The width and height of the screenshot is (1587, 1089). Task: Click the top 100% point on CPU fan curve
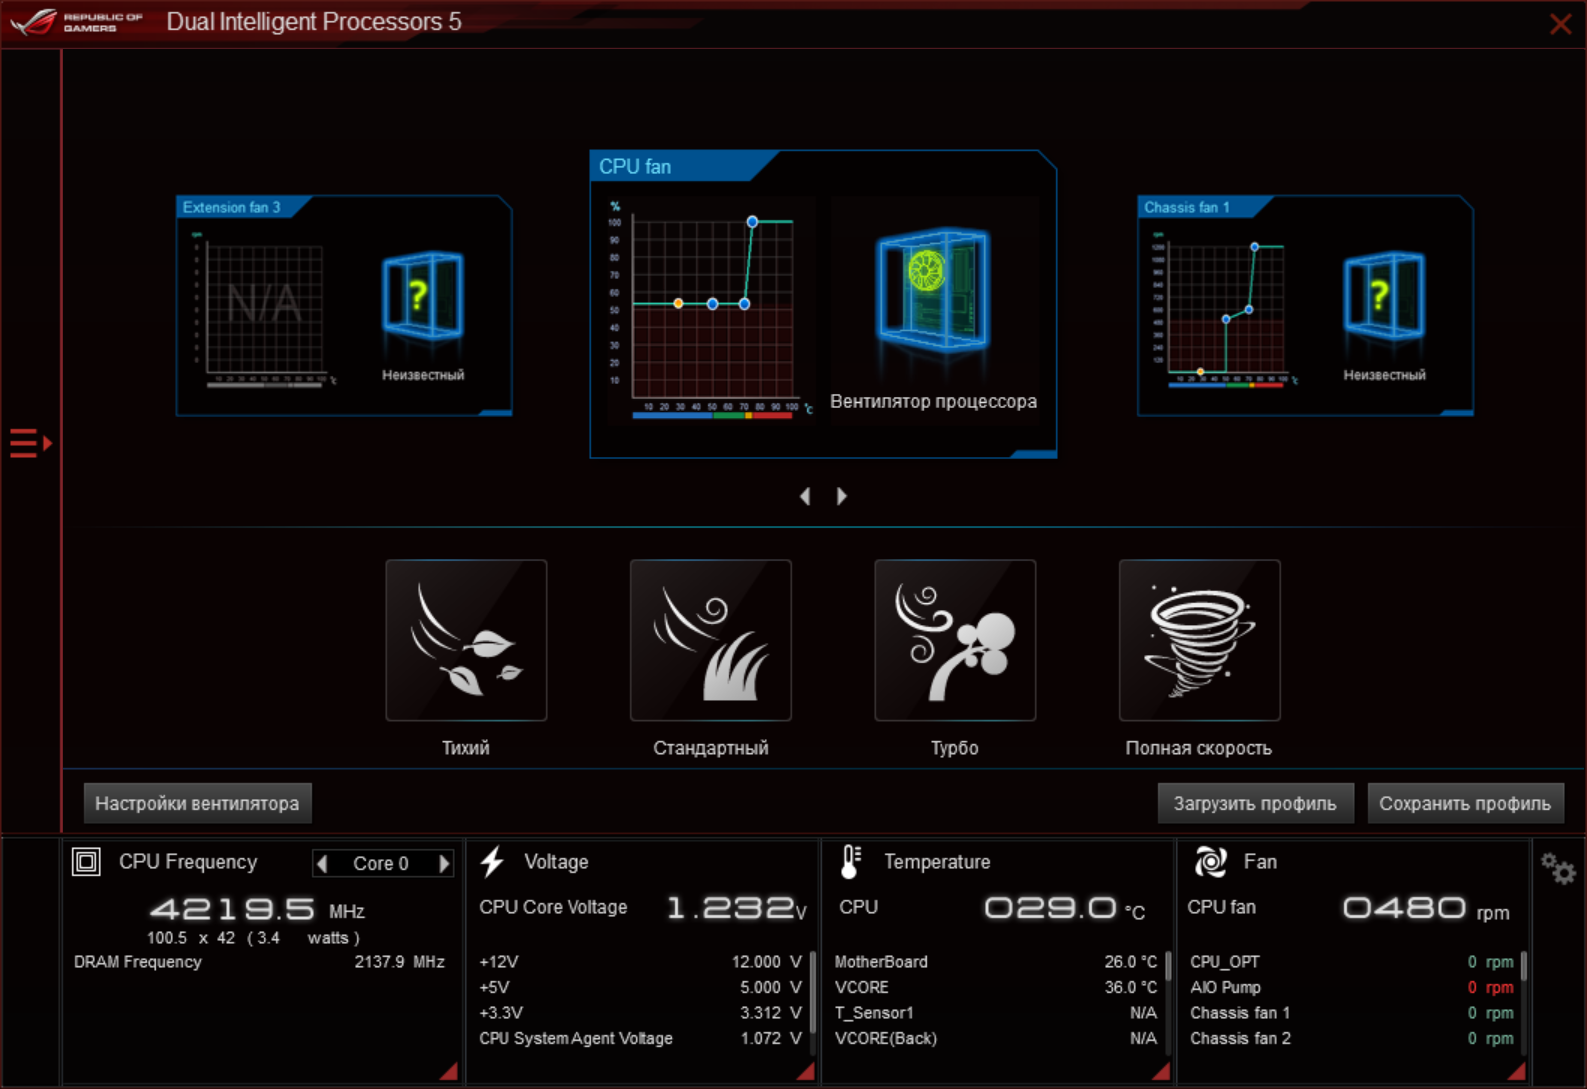(752, 221)
